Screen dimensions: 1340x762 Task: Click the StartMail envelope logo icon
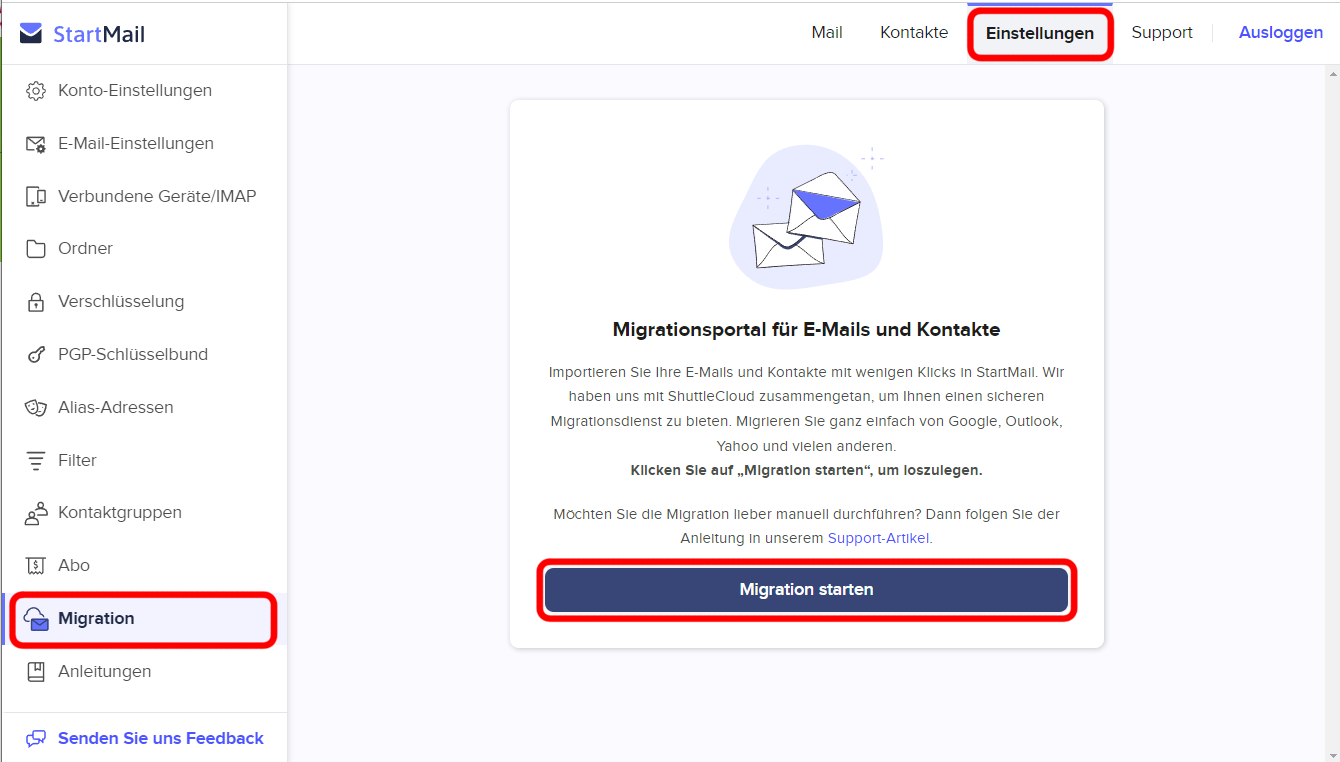pyautogui.click(x=31, y=34)
